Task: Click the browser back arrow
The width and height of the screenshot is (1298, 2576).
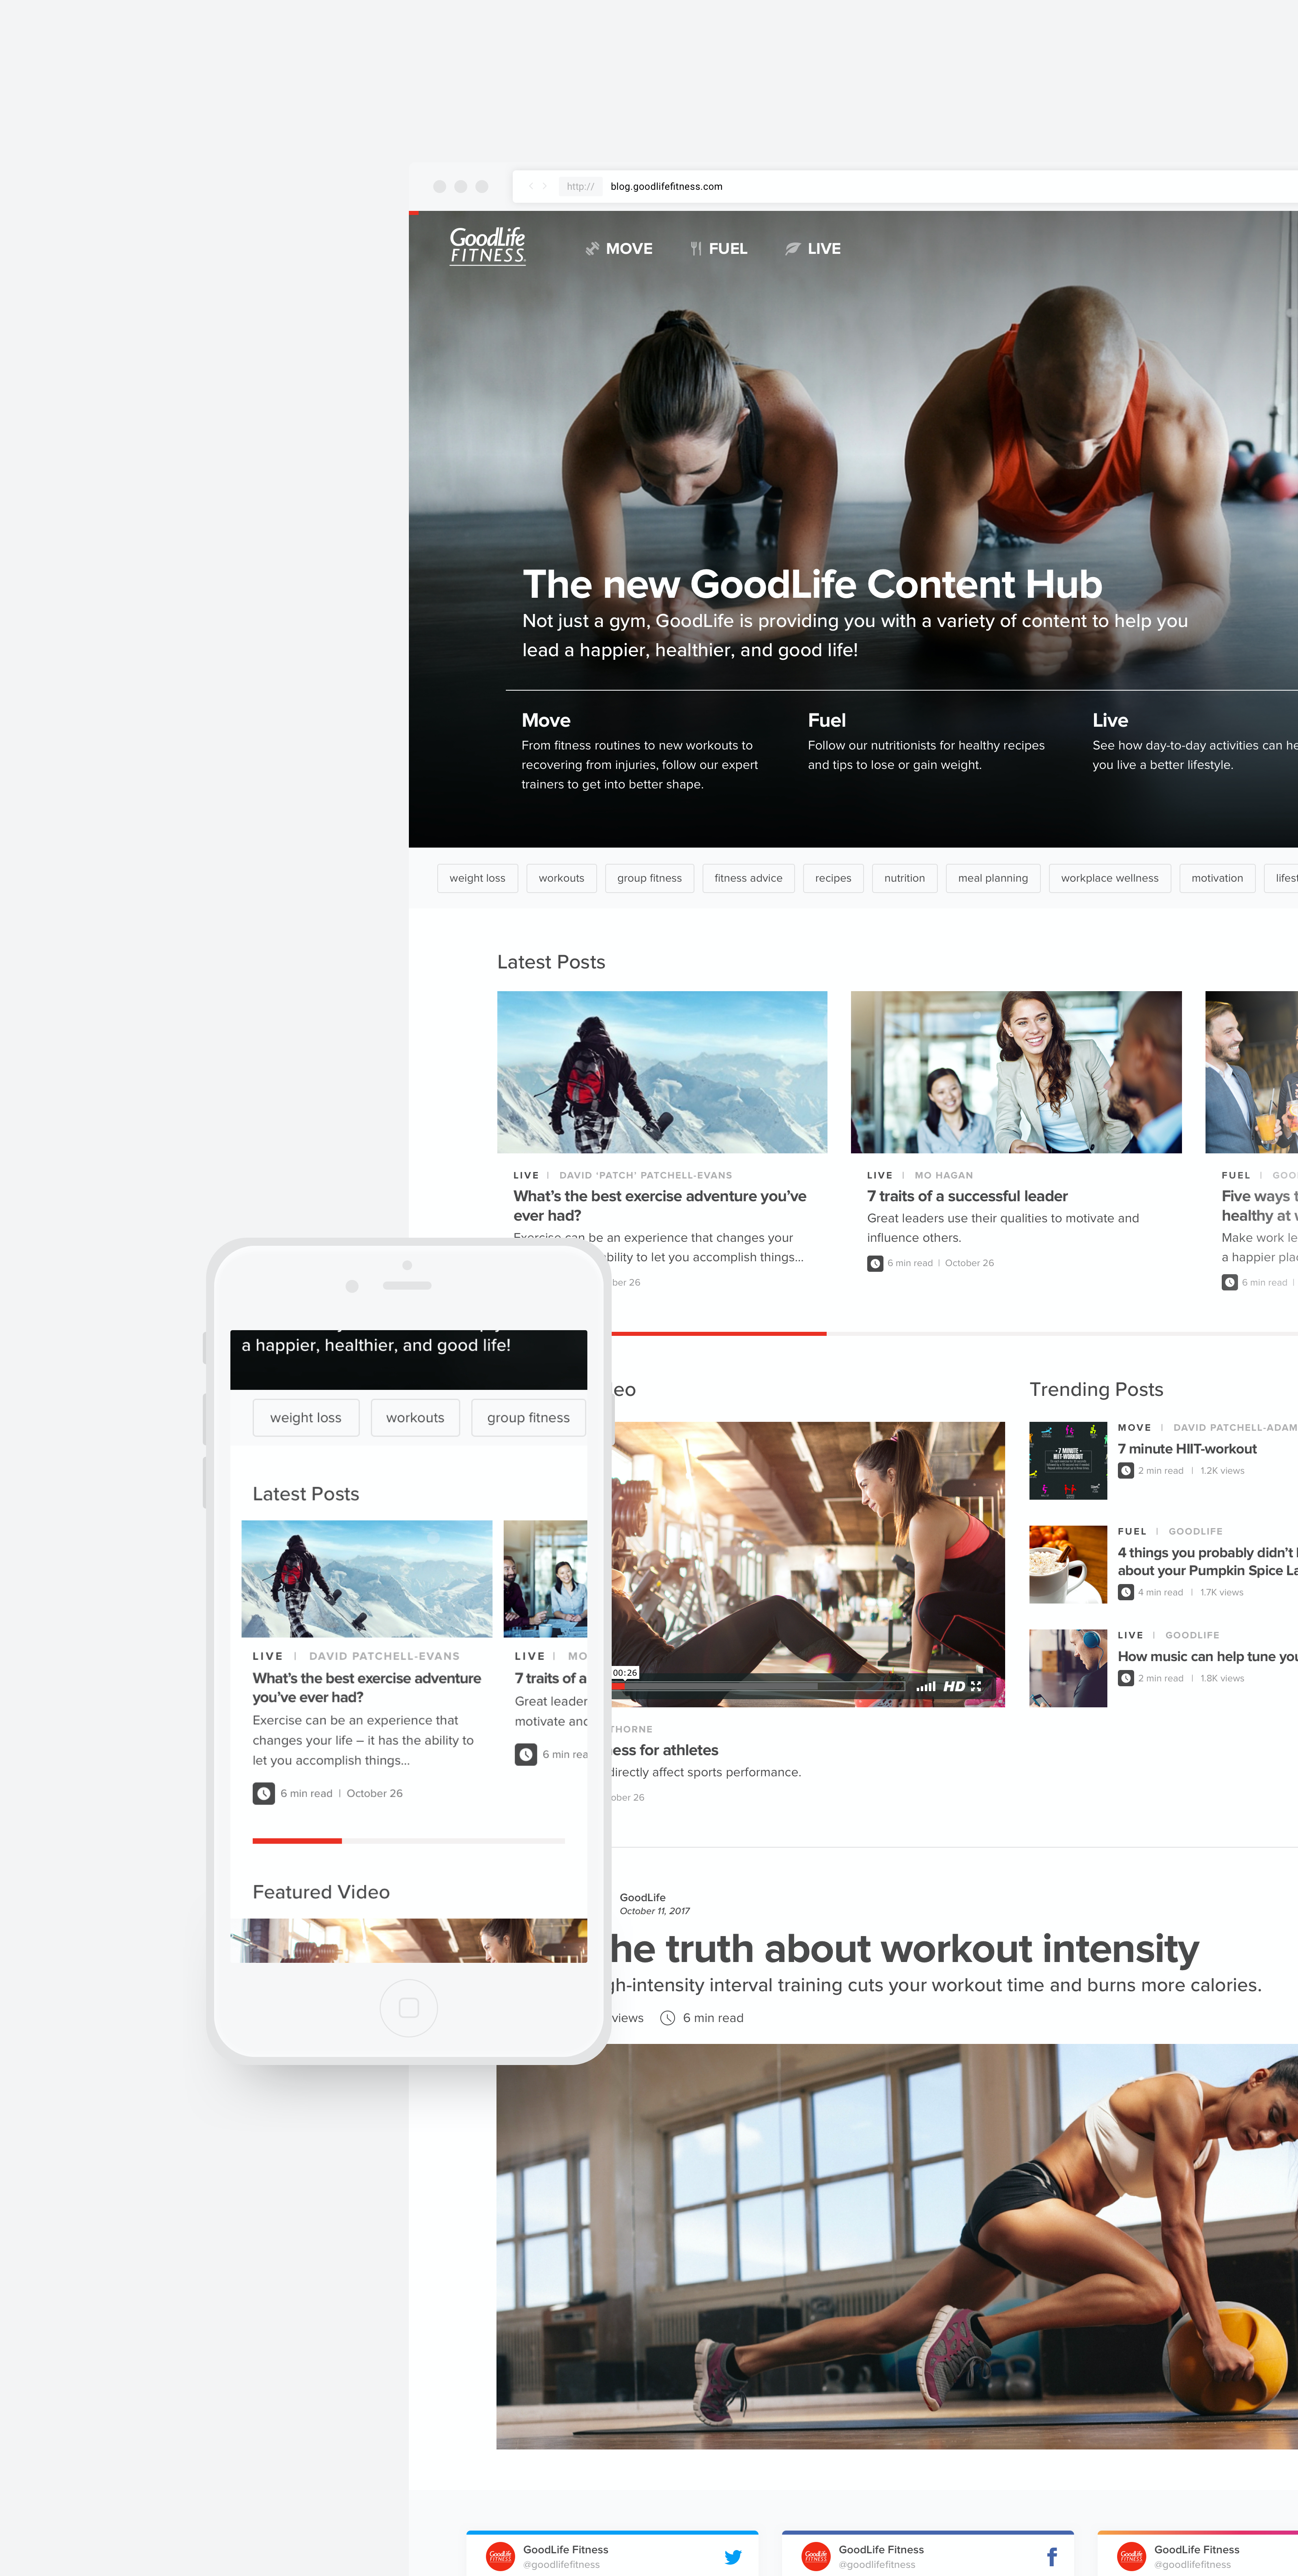Action: [x=531, y=186]
